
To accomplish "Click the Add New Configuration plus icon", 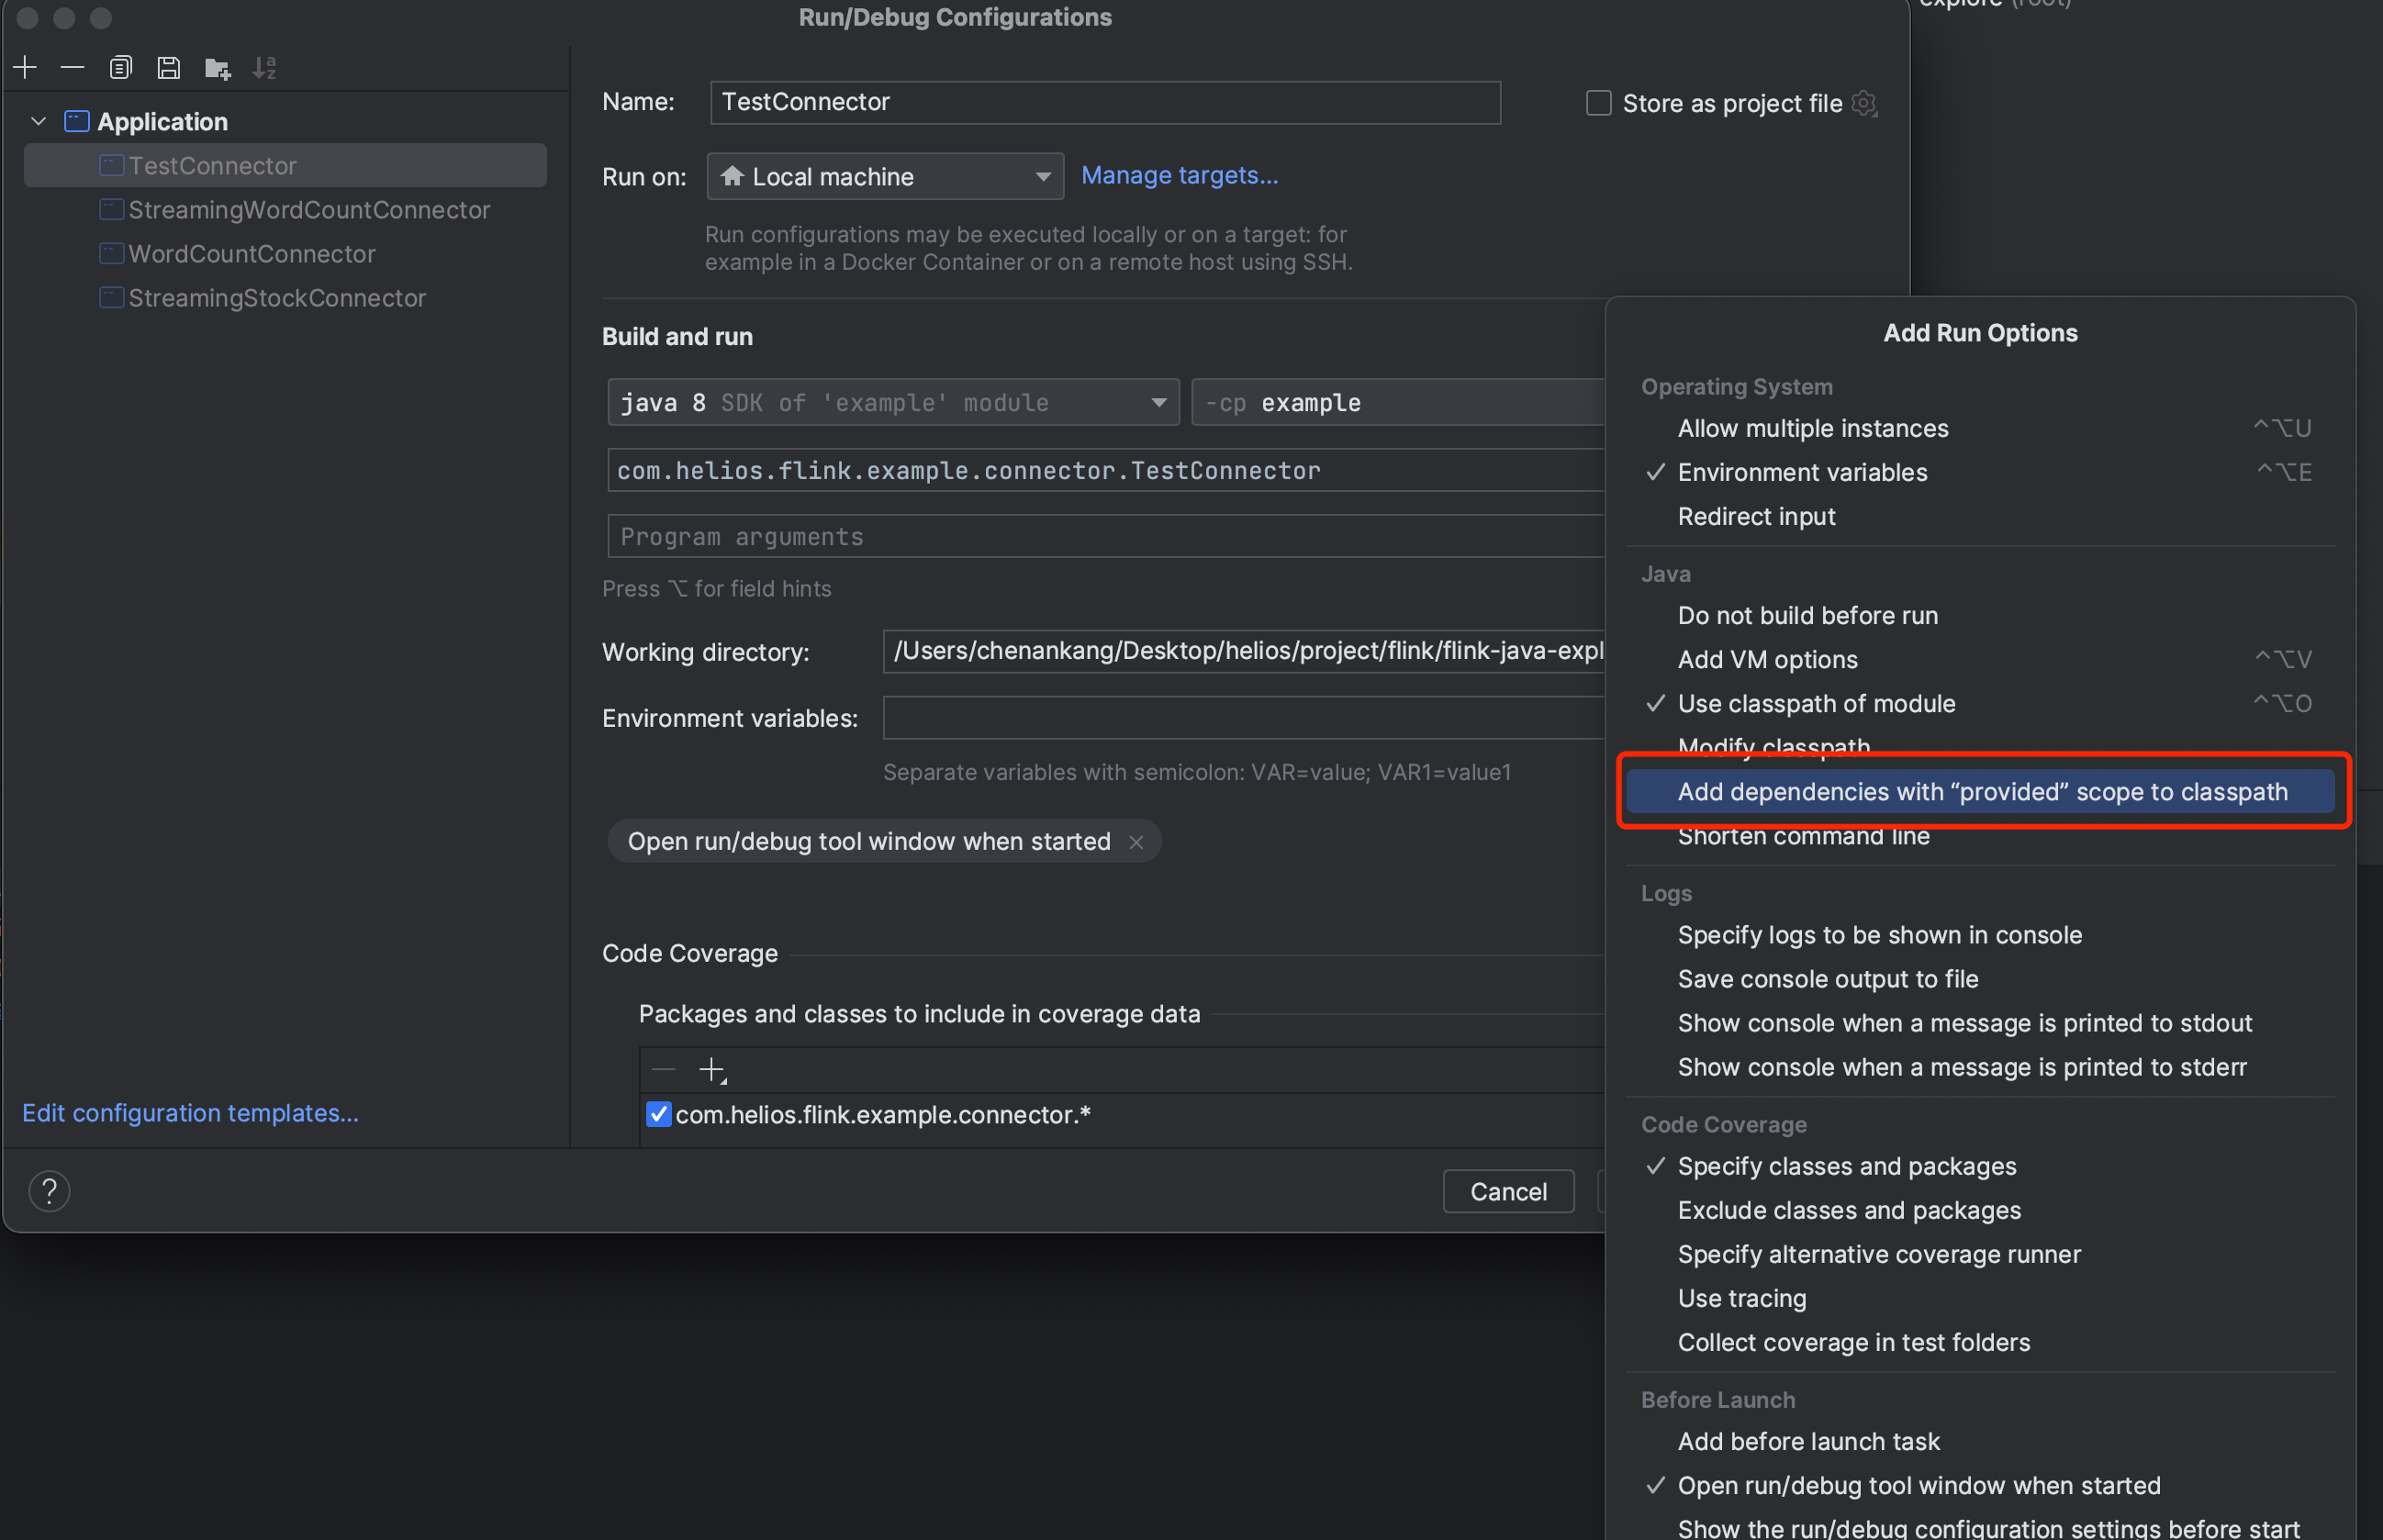I will point(25,67).
